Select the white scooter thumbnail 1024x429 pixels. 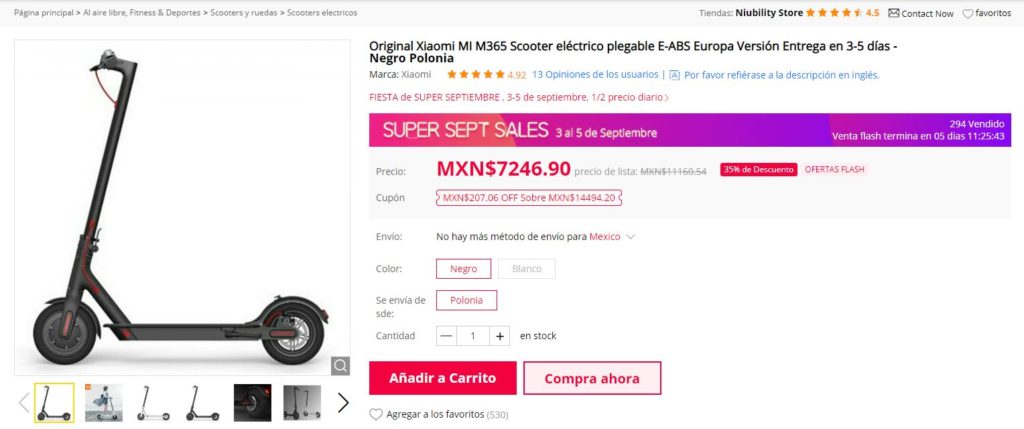coord(153,403)
